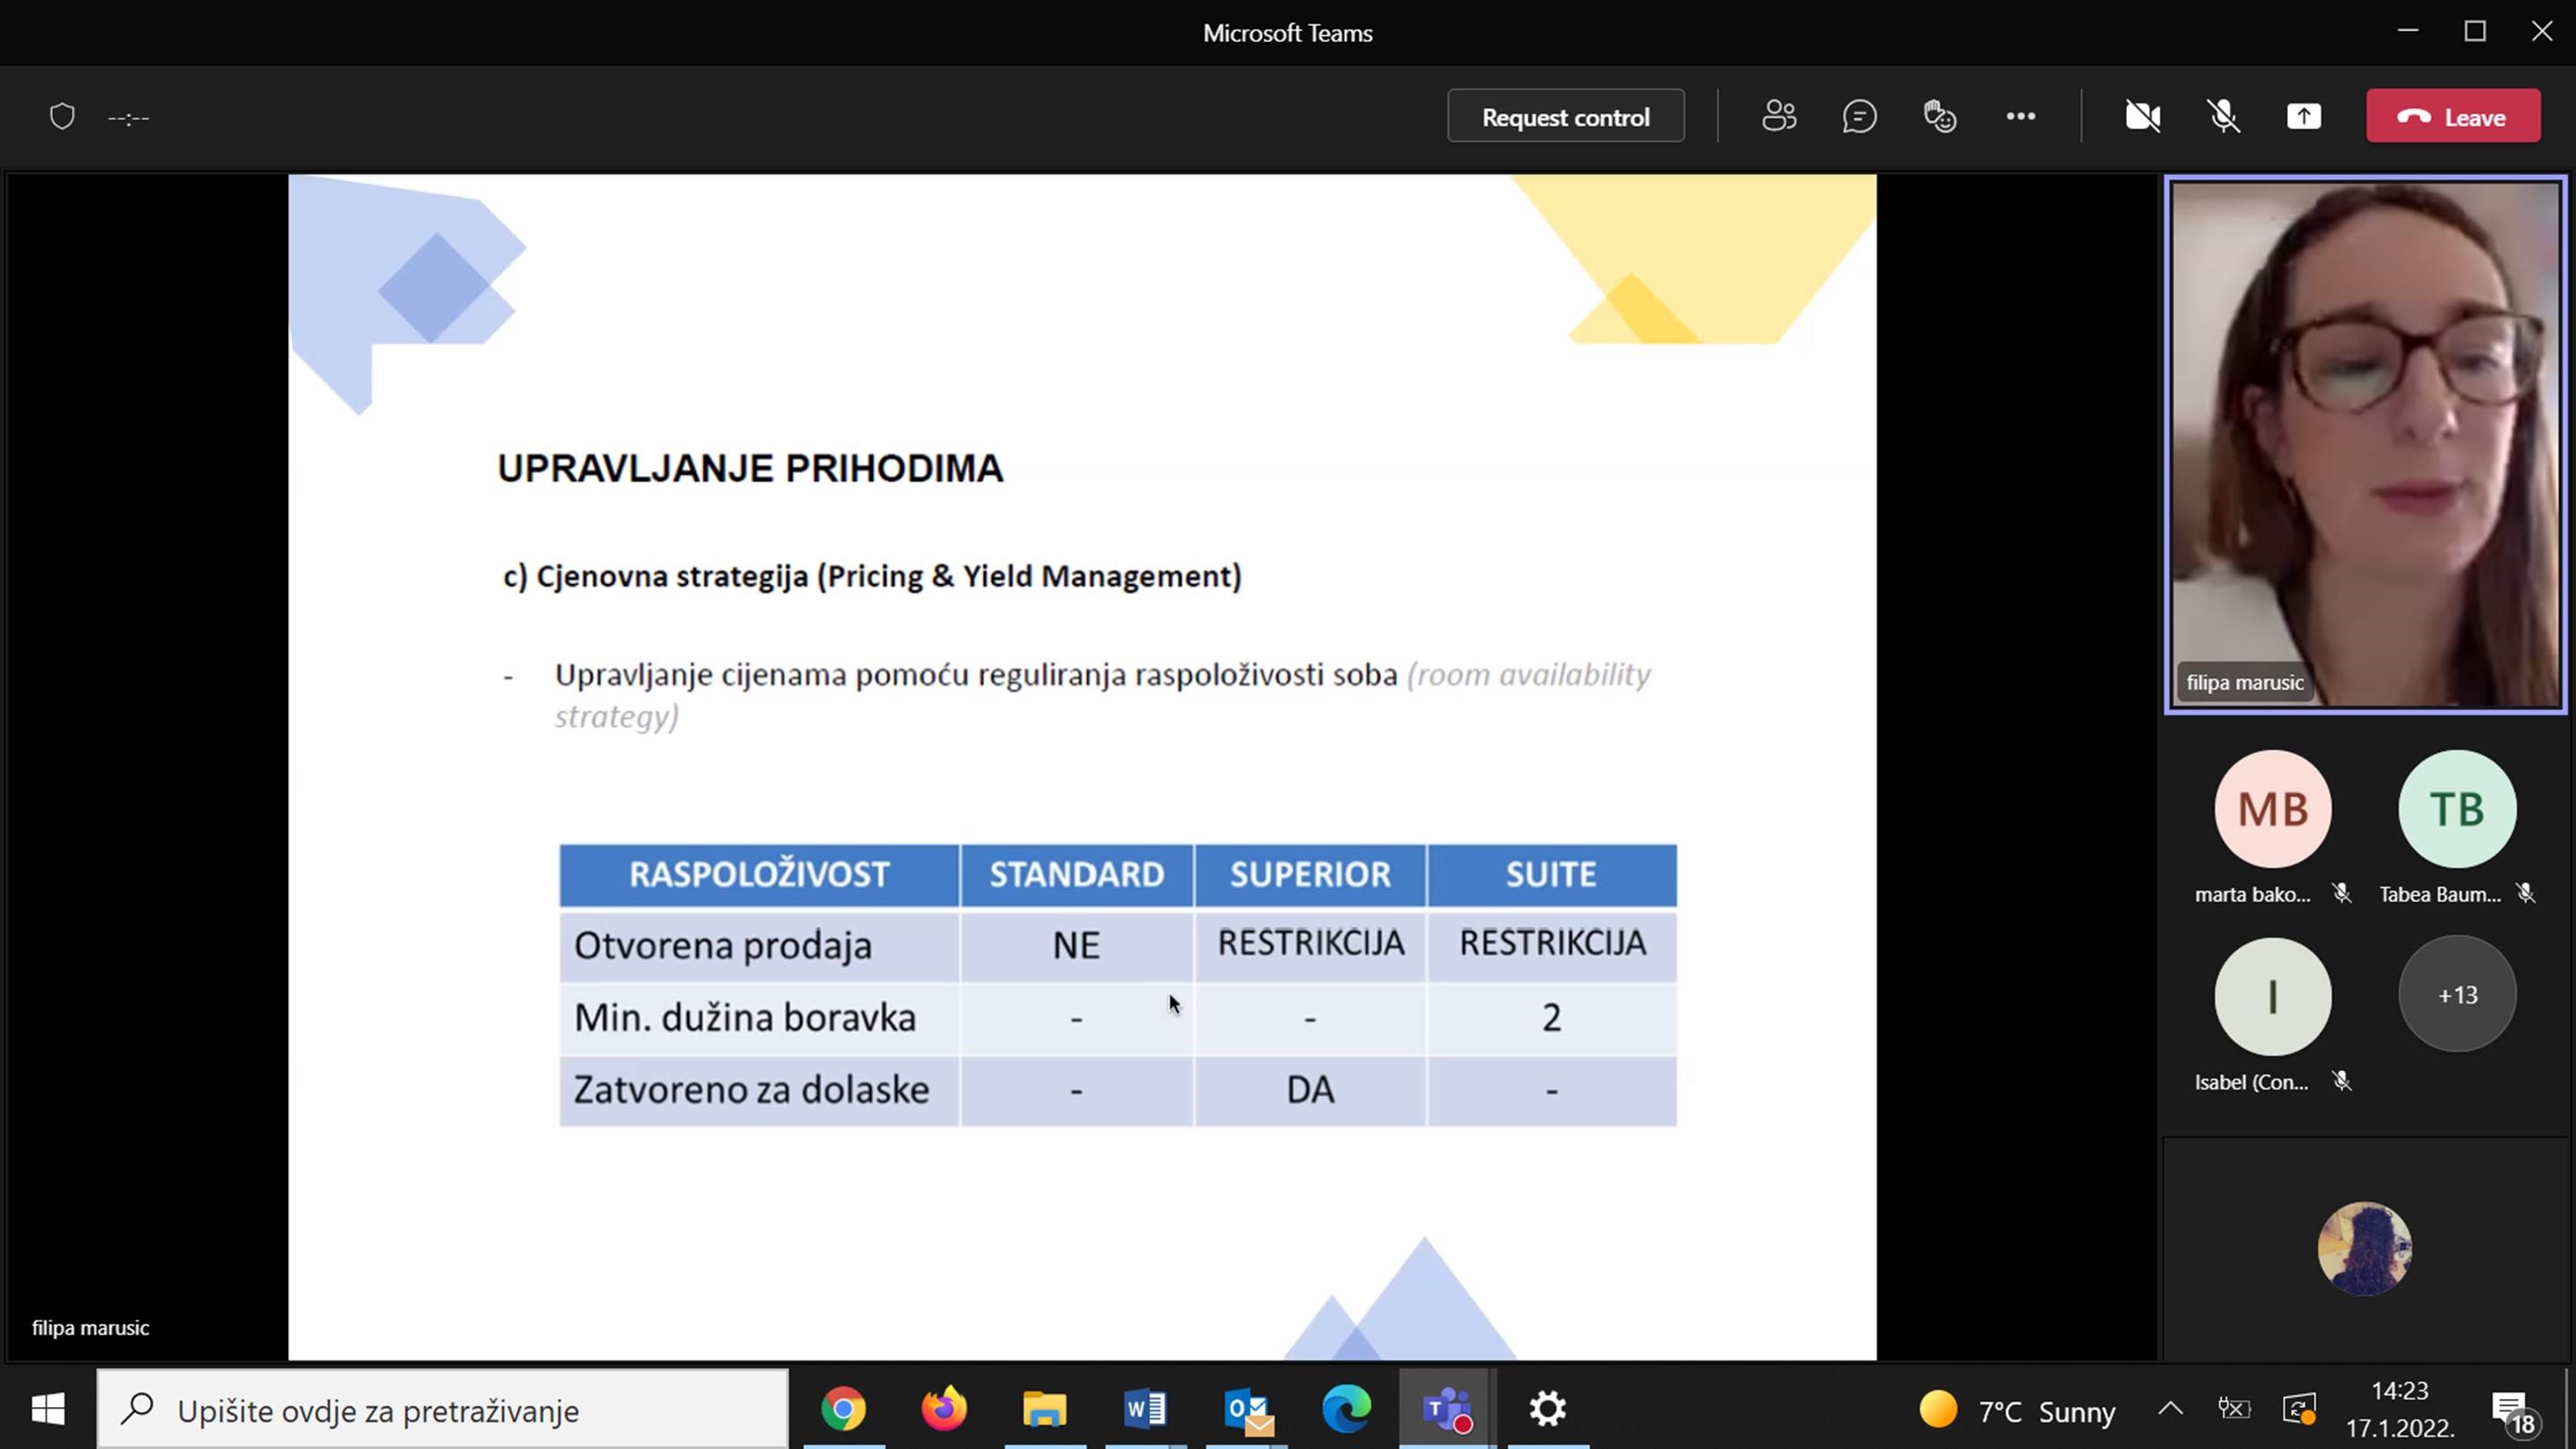Leave the meeting
This screenshot has width=2576, height=1449.
click(2452, 116)
